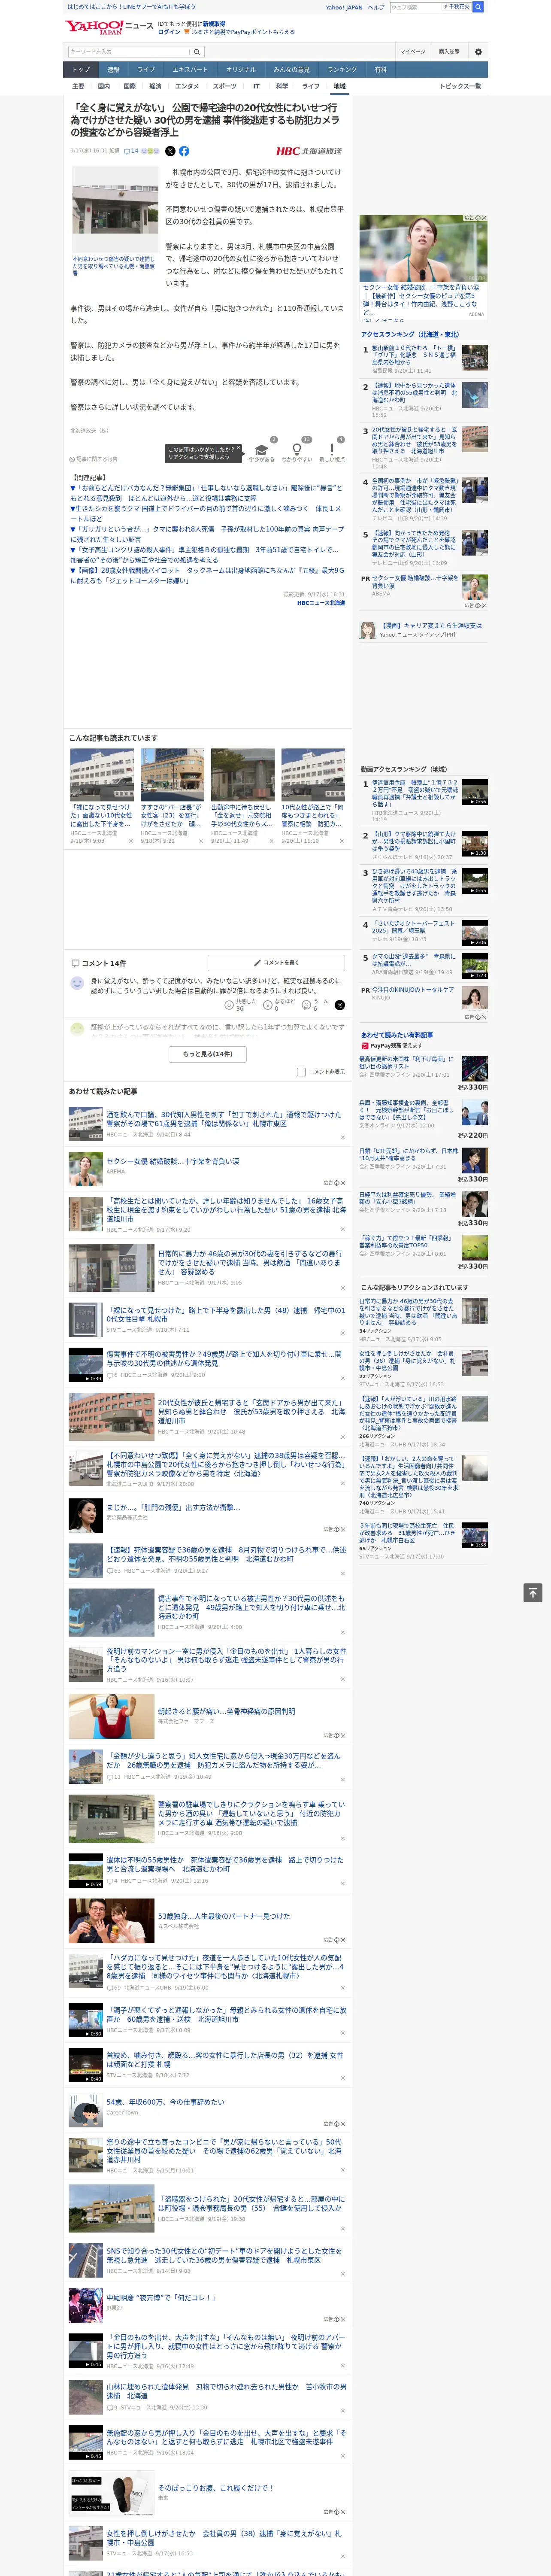Image resolution: width=551 pixels, height=2576 pixels.
Task: Open the HBCニュース北海道 source link
Action: pyautogui.click(x=321, y=603)
